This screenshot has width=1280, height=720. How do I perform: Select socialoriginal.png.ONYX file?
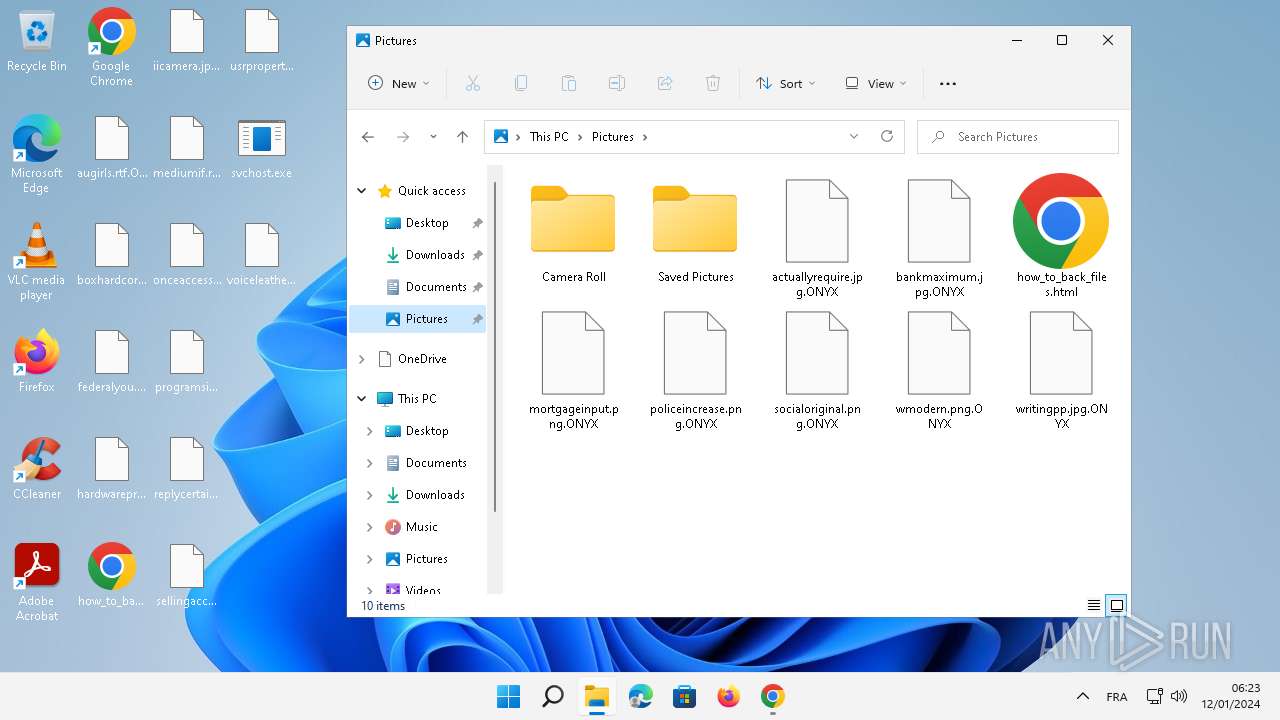tap(817, 370)
